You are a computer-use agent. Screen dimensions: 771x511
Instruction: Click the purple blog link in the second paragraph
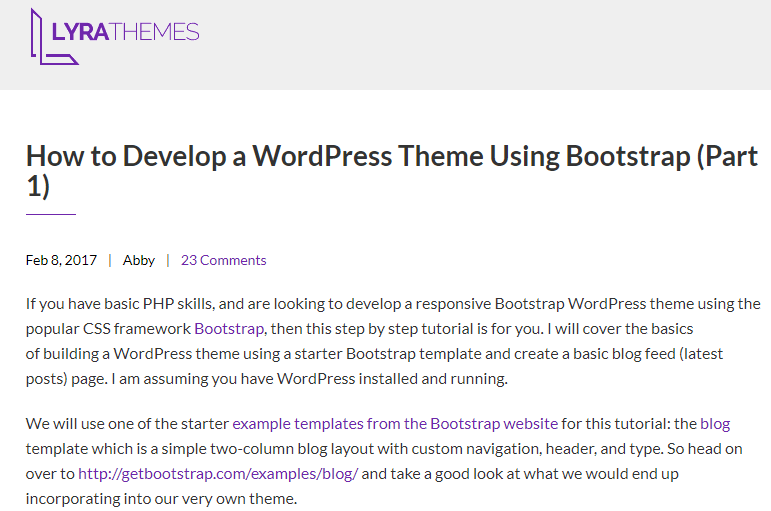click(715, 423)
